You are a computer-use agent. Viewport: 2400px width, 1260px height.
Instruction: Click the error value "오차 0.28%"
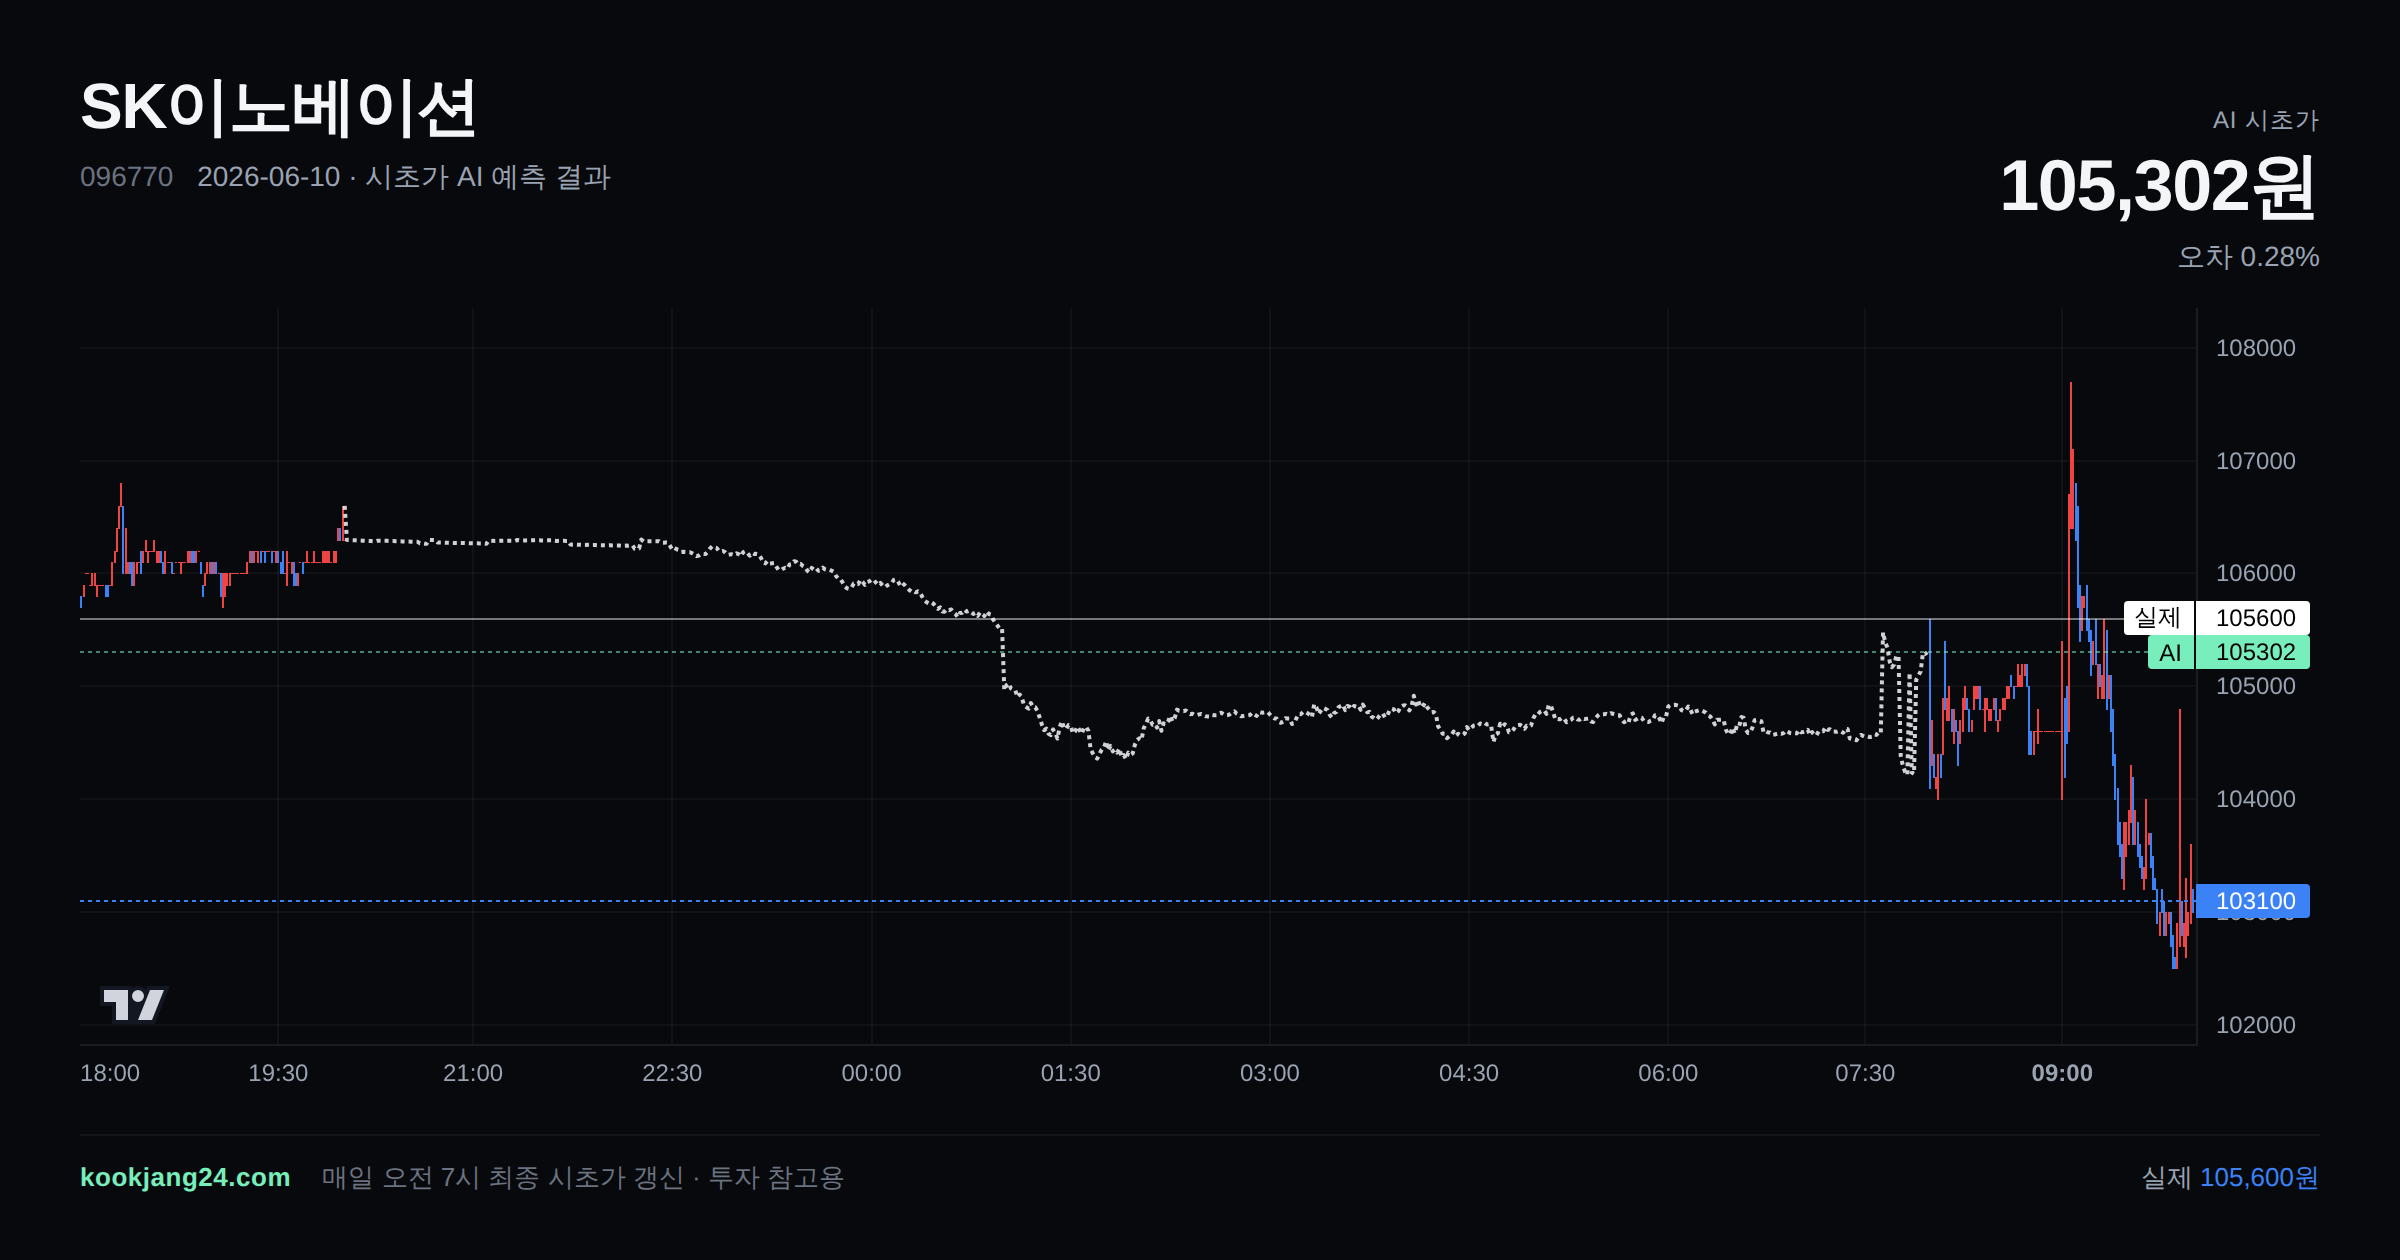point(2249,257)
